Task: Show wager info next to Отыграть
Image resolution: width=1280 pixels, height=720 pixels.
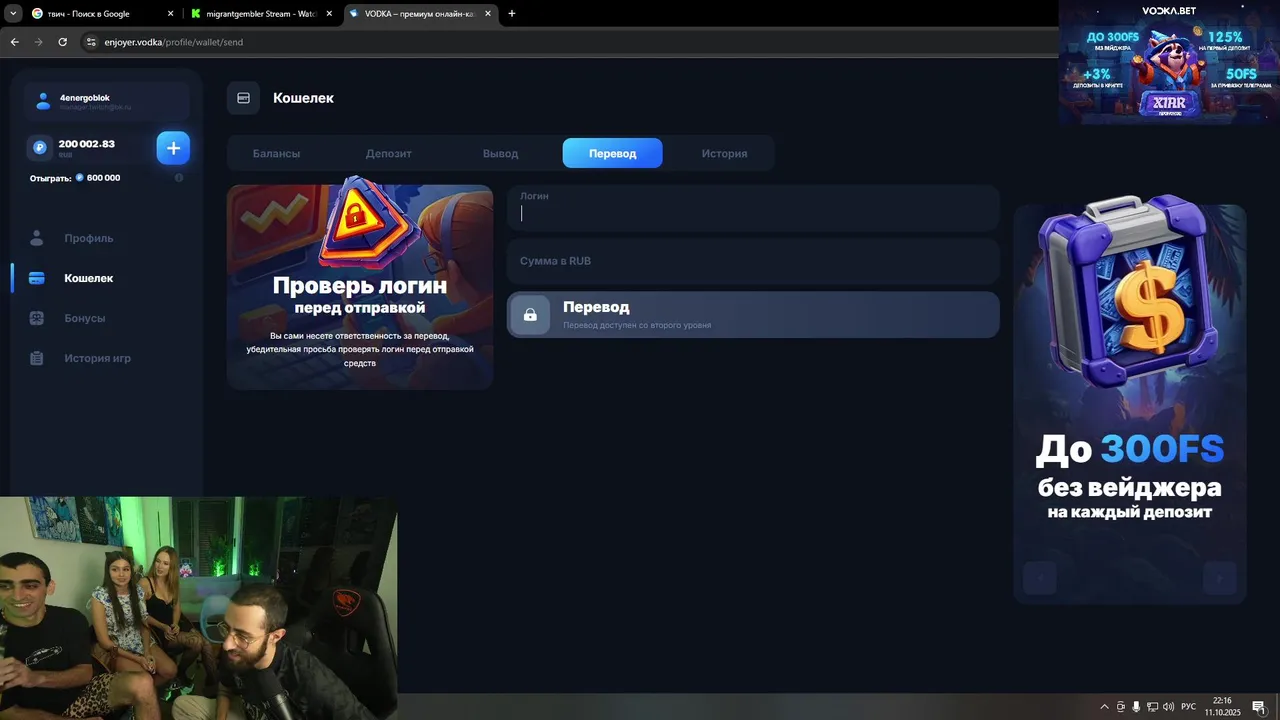Action: pyautogui.click(x=179, y=178)
